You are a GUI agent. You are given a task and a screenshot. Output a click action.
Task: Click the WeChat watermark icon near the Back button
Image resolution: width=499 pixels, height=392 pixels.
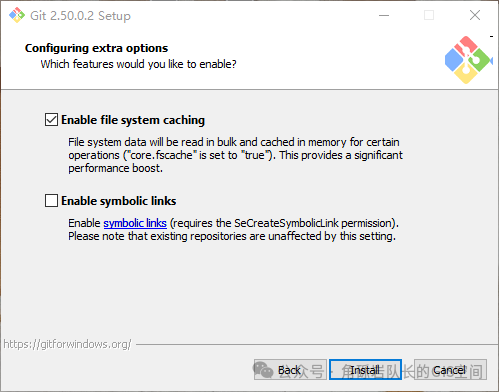(x=263, y=370)
